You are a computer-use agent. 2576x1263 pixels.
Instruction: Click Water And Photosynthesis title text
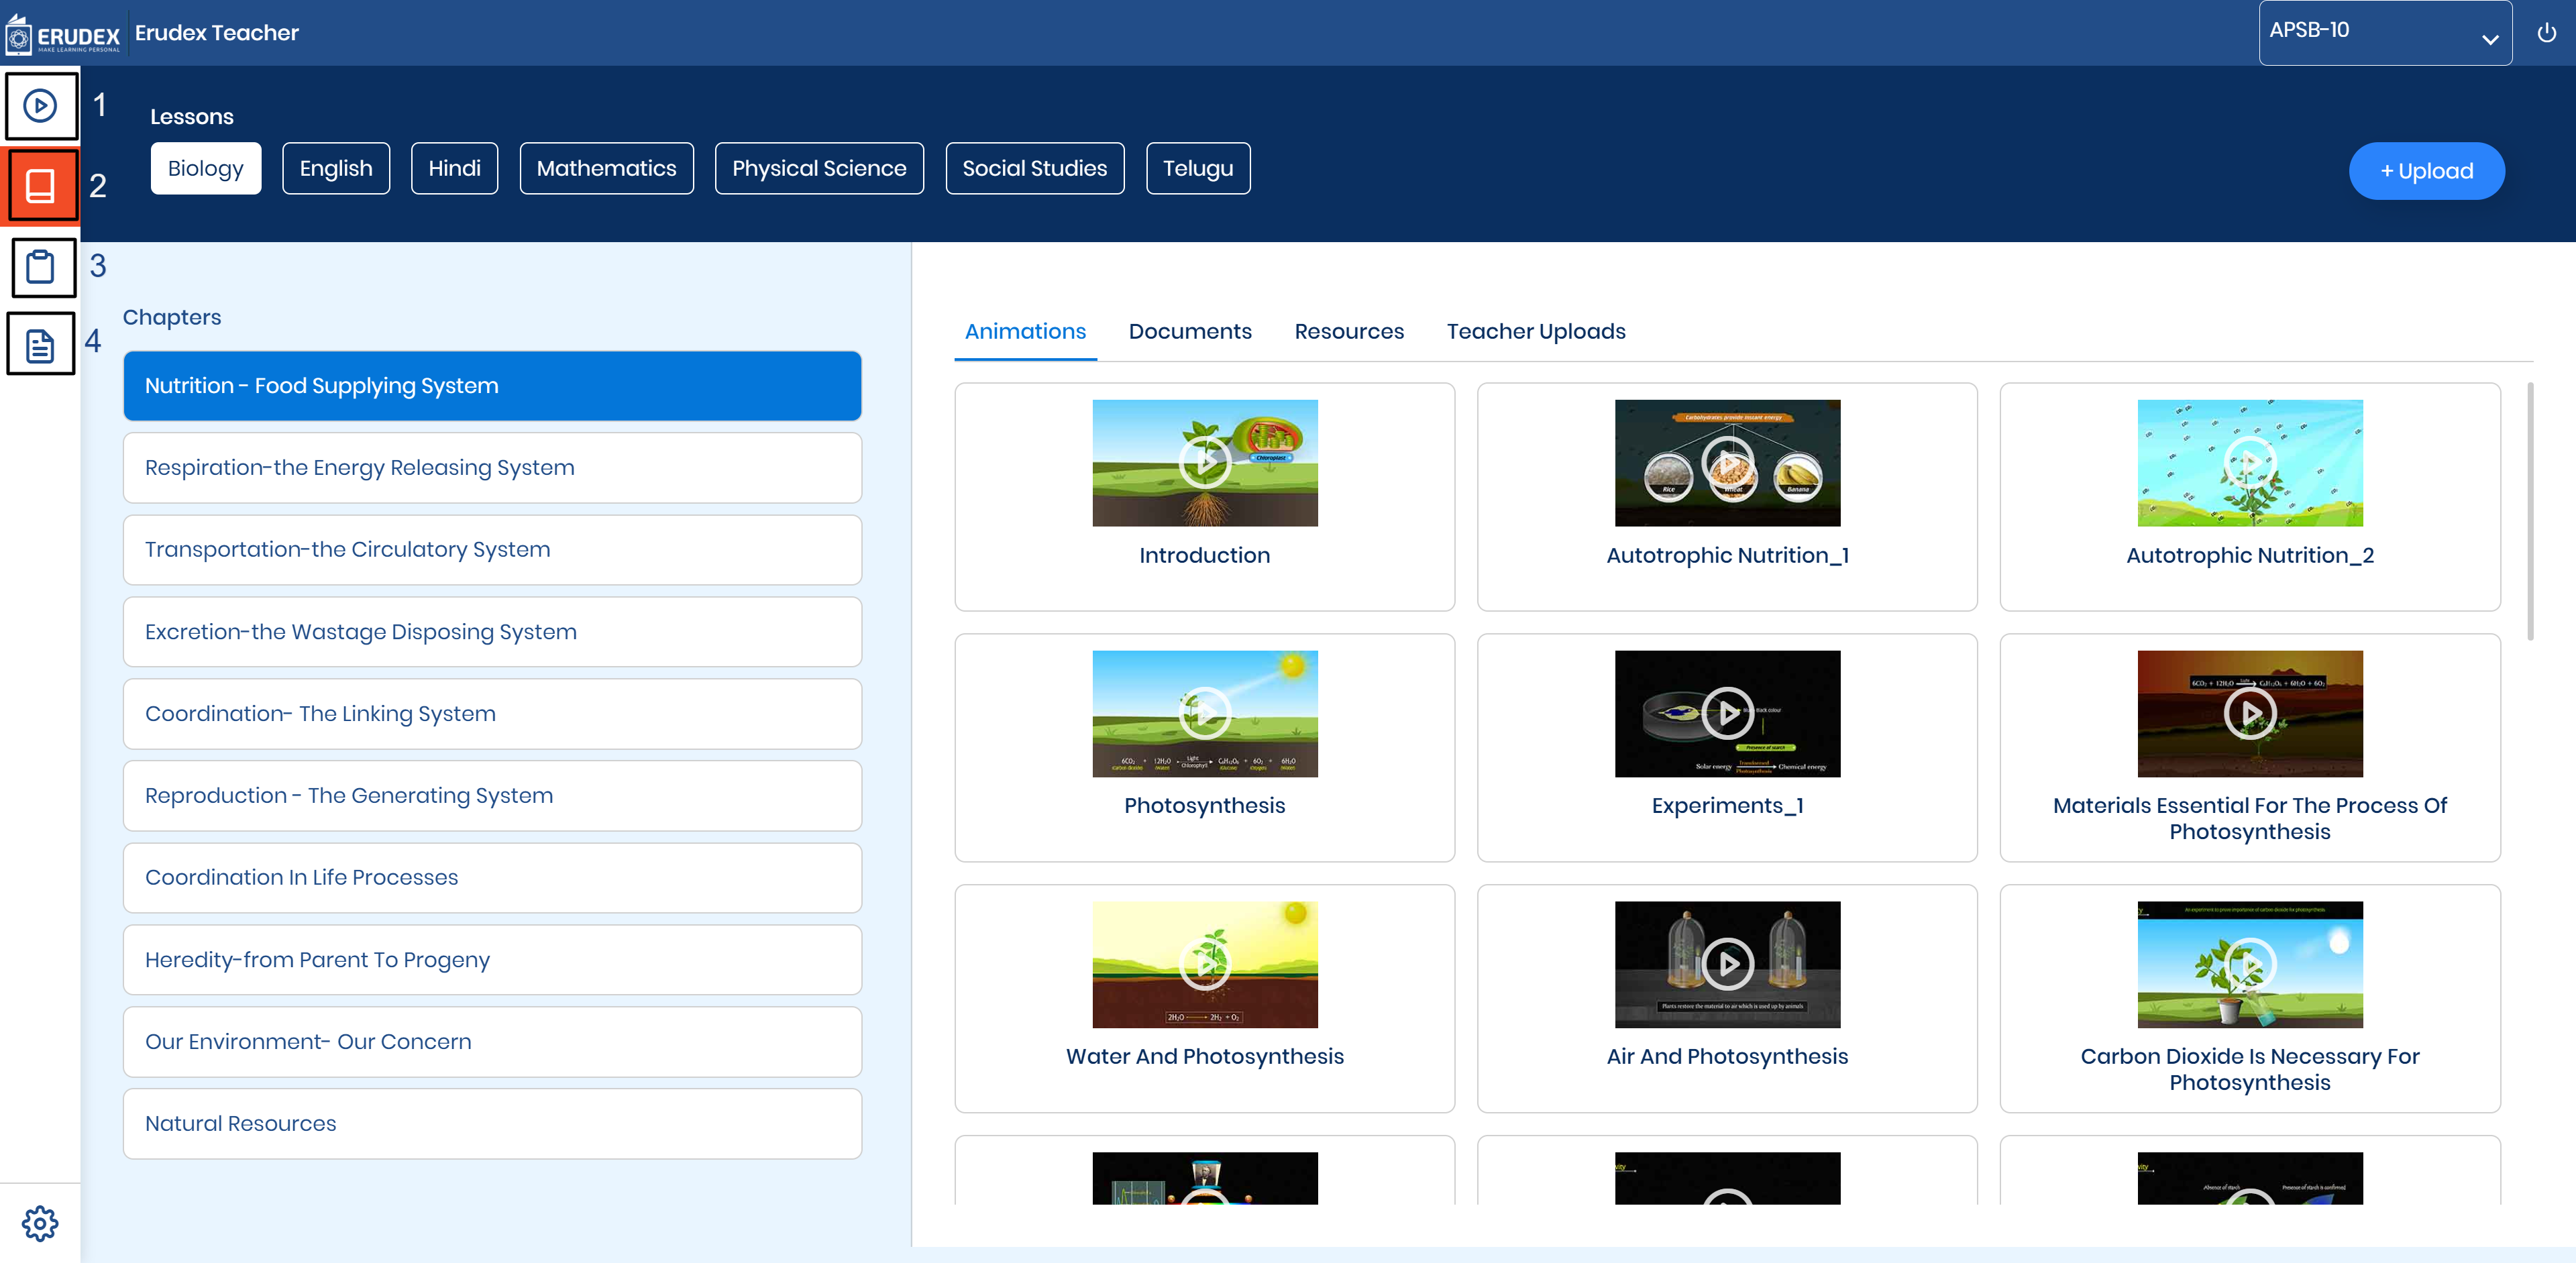1204,1056
